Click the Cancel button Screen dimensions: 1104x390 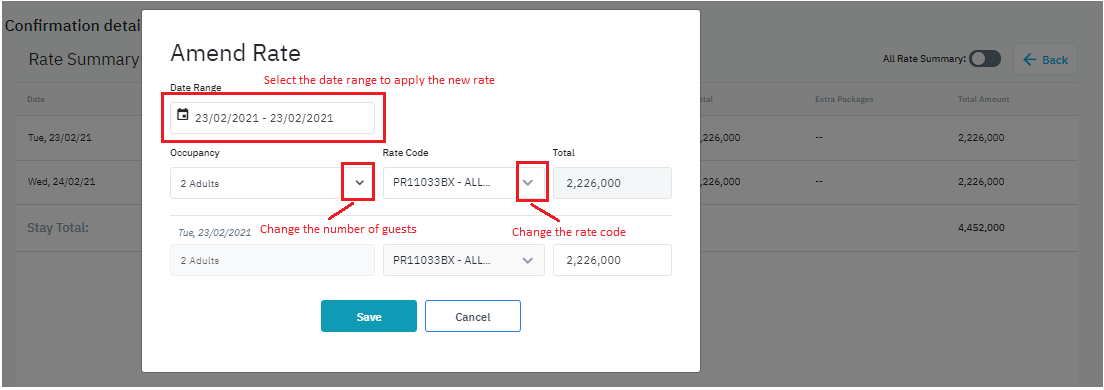[x=472, y=316]
